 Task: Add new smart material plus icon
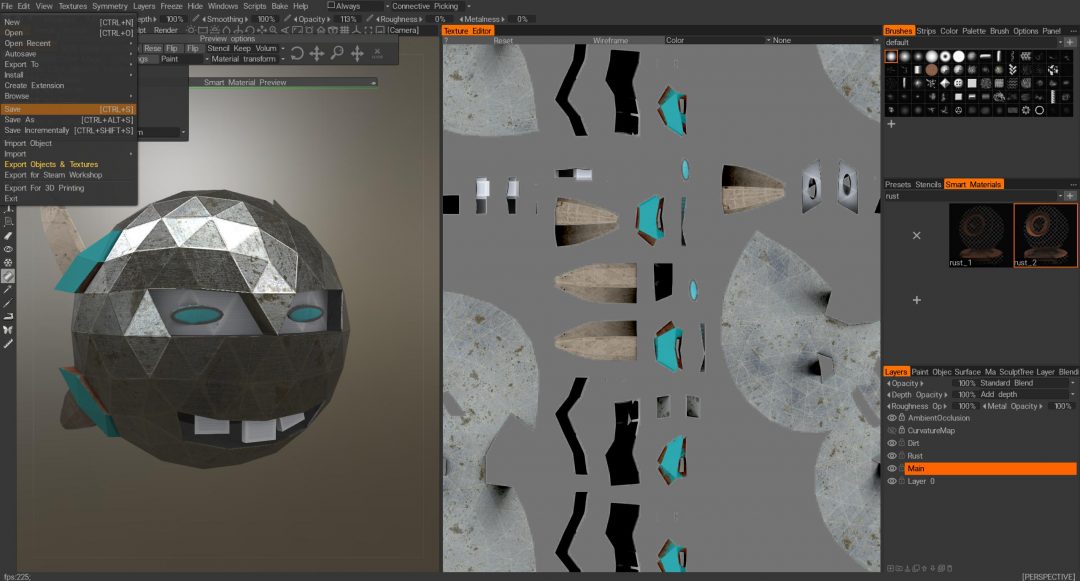(917, 300)
